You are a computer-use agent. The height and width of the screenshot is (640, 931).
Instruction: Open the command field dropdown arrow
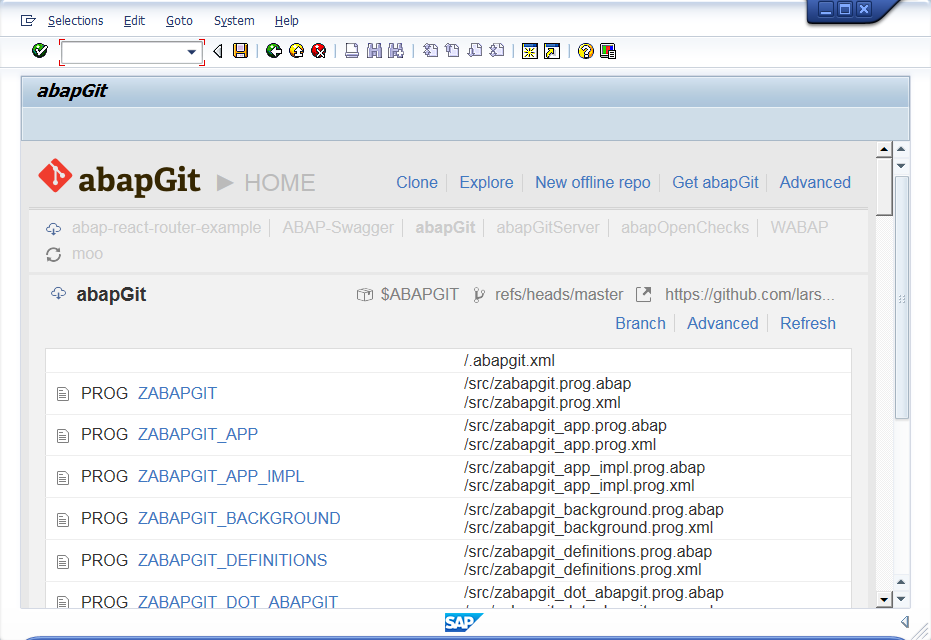[x=191, y=52]
